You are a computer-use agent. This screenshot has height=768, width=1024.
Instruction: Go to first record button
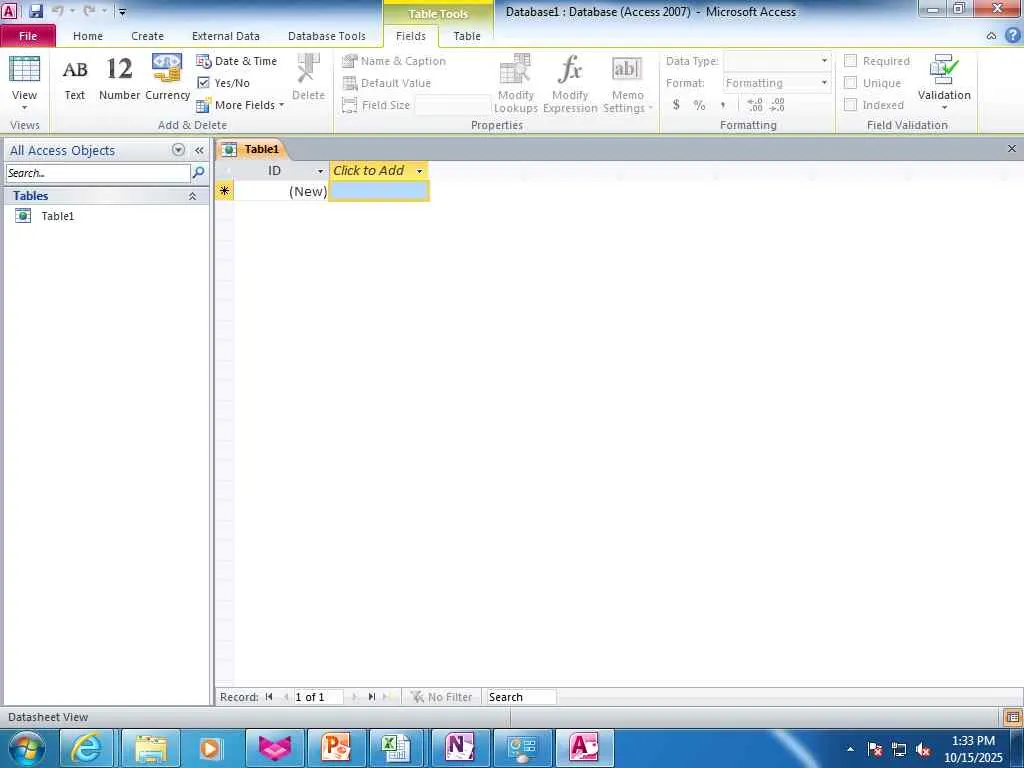pyautogui.click(x=269, y=697)
